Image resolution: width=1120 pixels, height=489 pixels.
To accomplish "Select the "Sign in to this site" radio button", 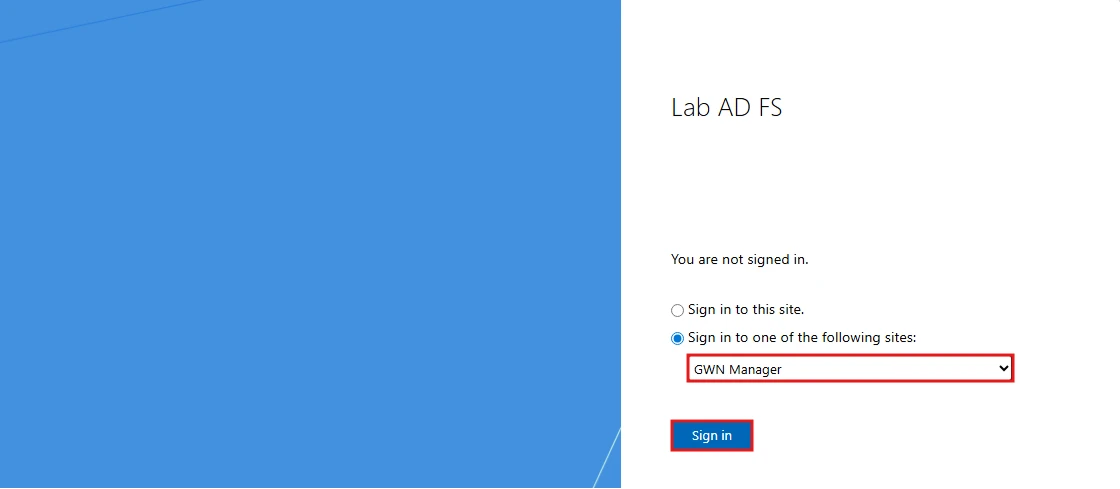I will [677, 311].
